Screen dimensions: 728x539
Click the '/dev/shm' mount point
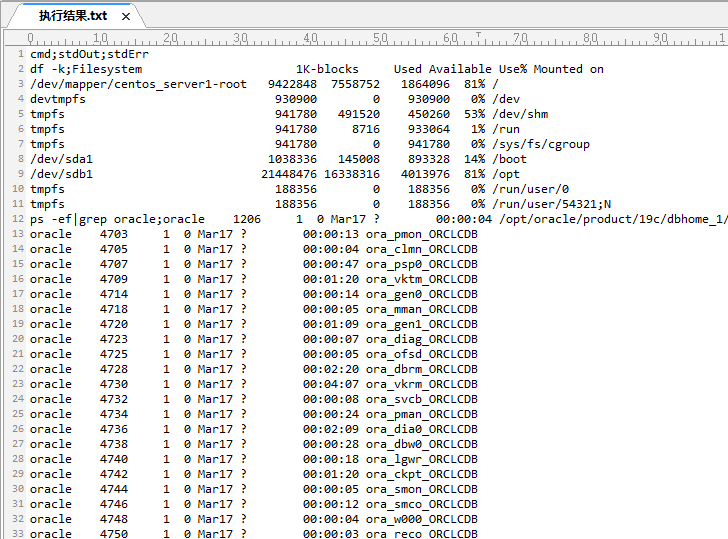tap(520, 114)
